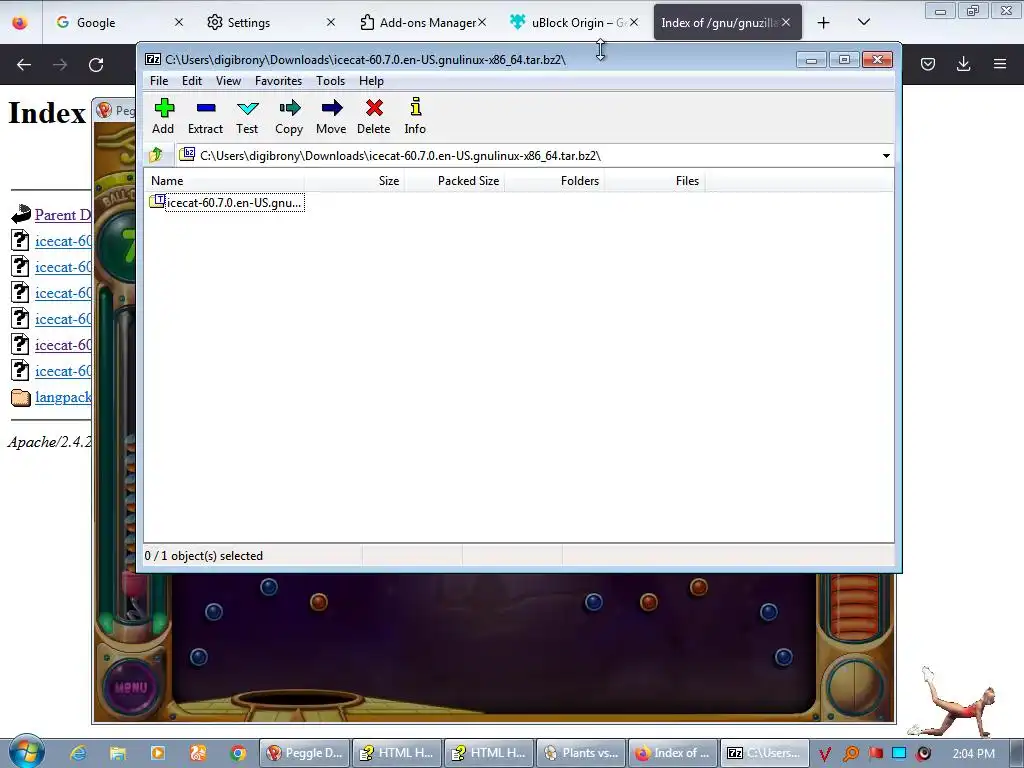The width and height of the screenshot is (1024, 768).
Task: Click the orange magnifier tray icon
Action: pos(850,754)
